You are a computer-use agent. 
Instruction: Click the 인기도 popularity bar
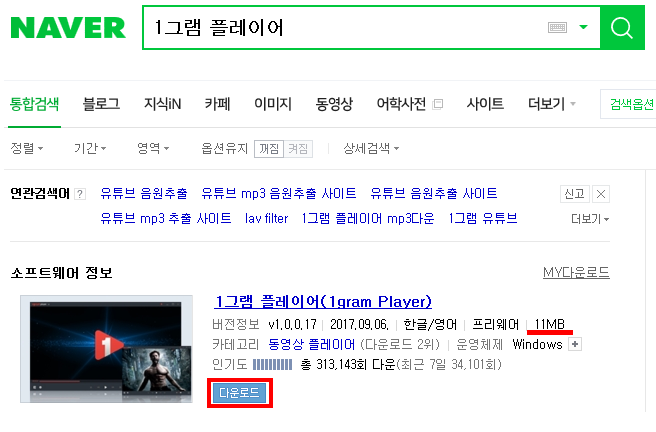[272, 365]
